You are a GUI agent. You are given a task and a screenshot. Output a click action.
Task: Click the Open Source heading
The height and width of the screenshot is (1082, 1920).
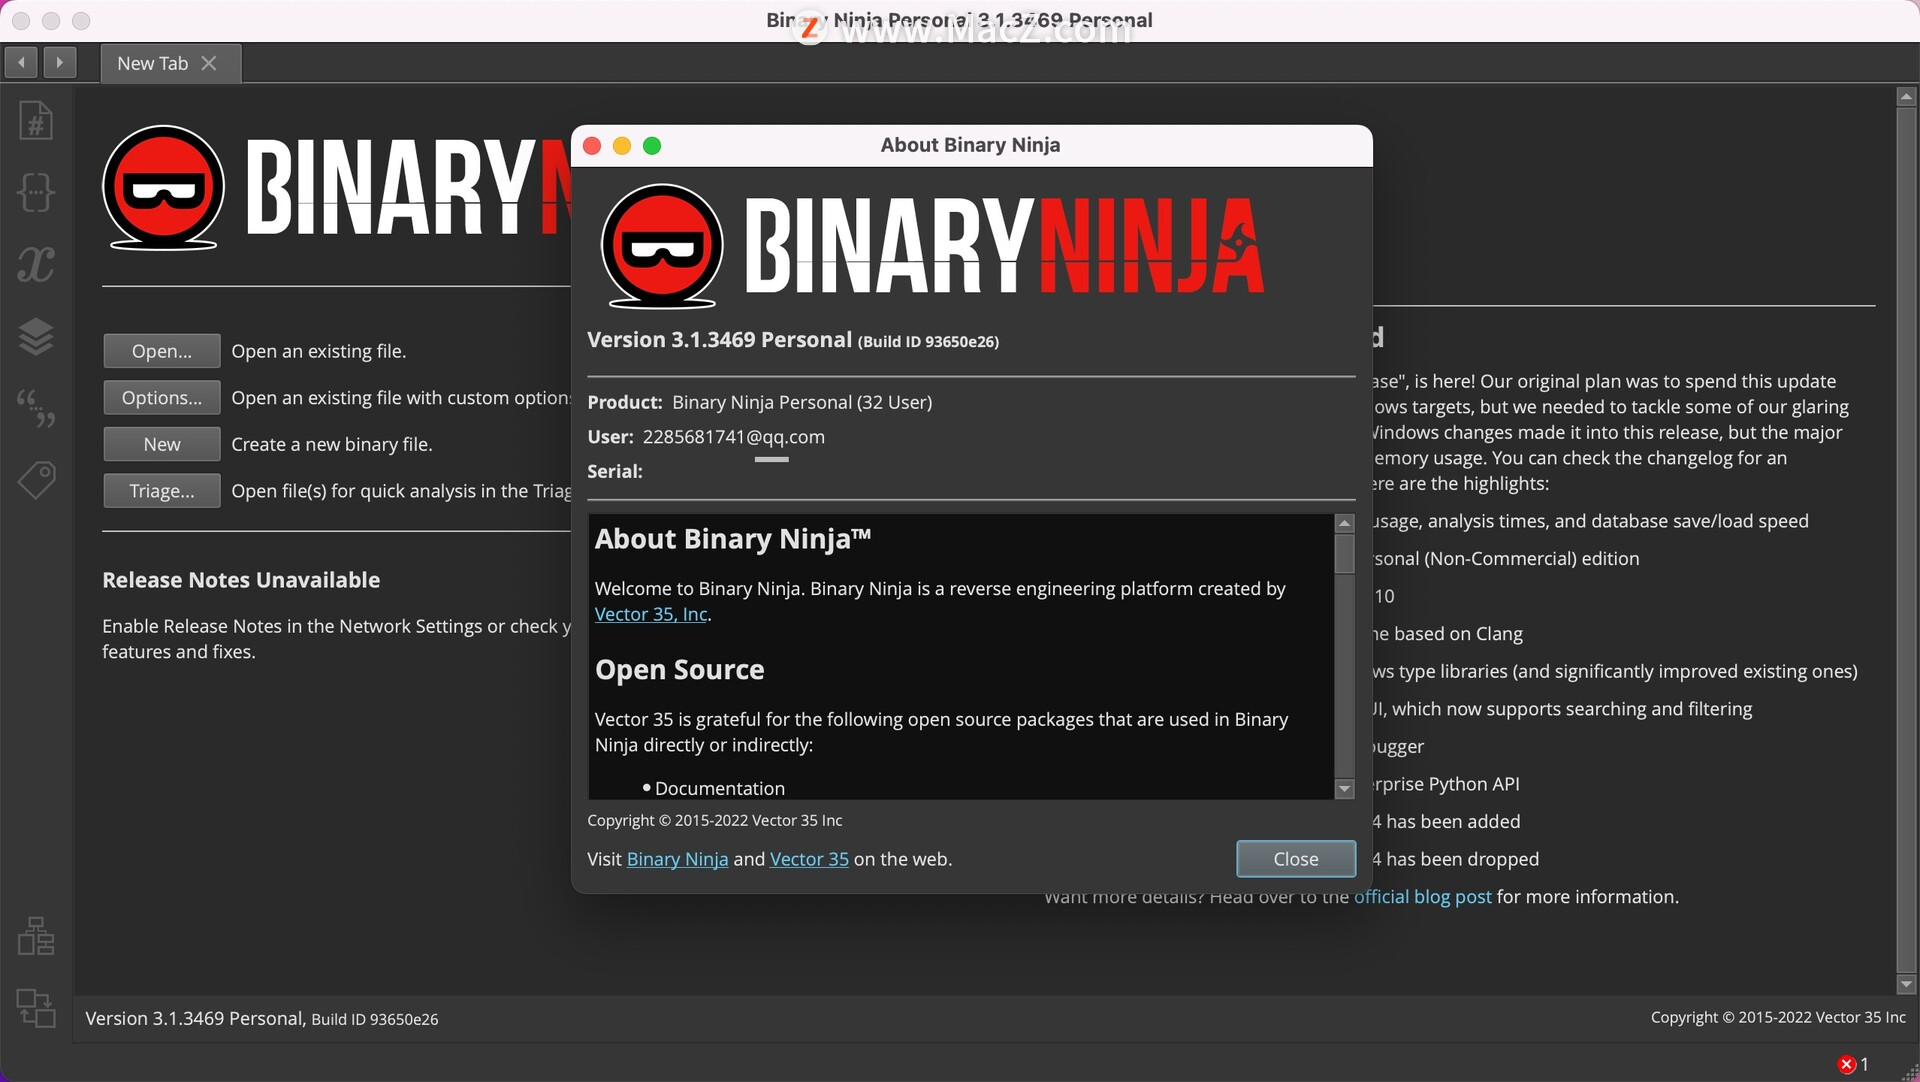(x=680, y=670)
